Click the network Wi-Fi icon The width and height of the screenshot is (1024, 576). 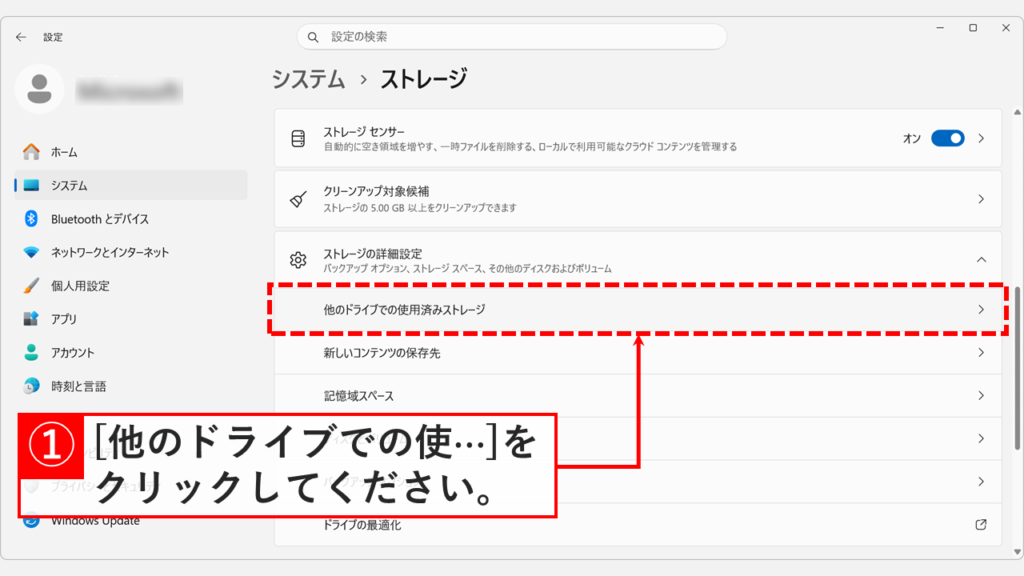point(31,252)
